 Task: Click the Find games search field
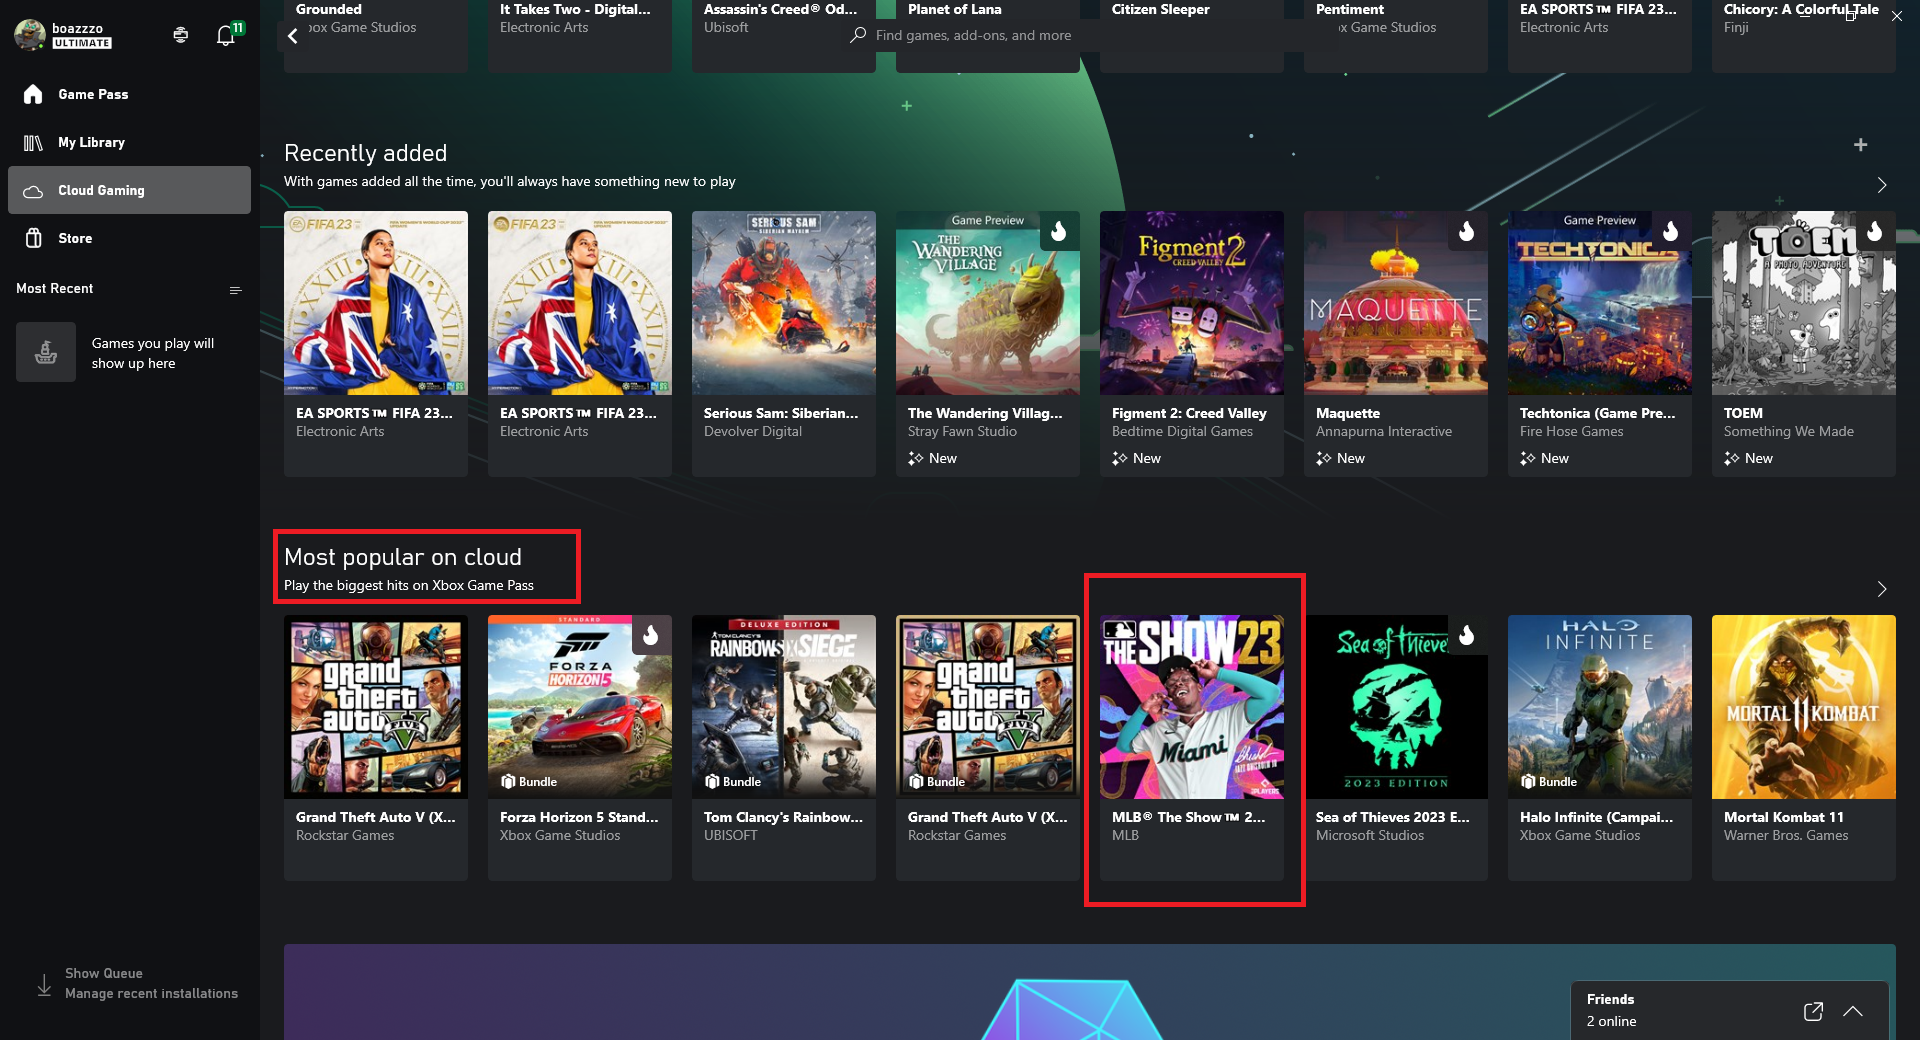click(973, 35)
